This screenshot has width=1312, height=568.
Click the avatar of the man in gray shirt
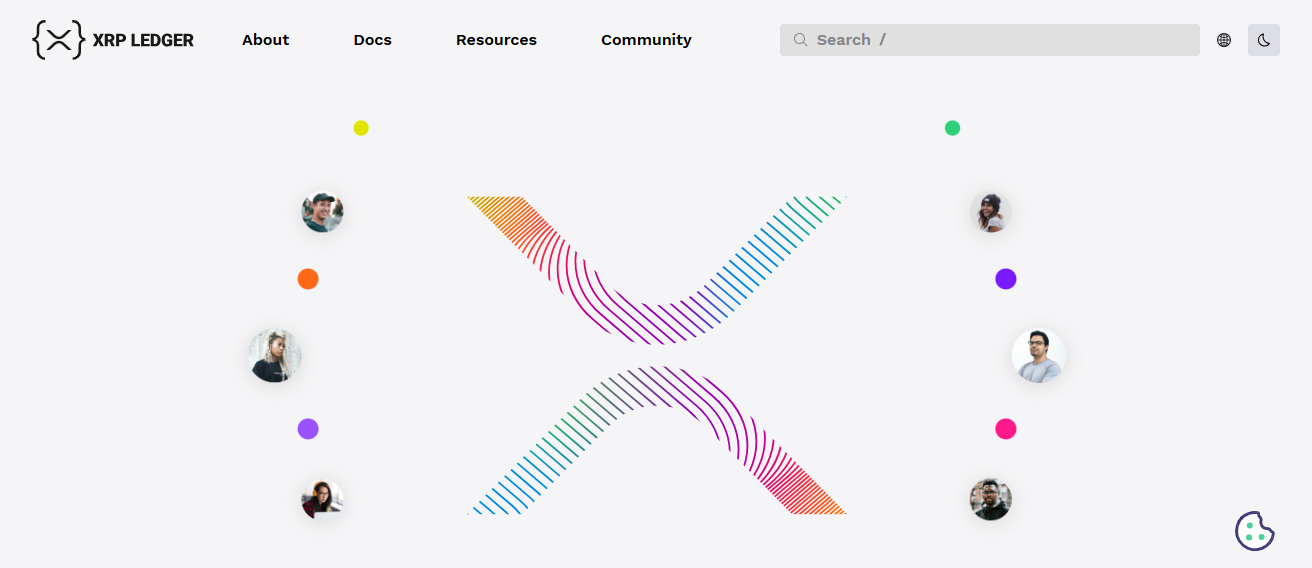1038,356
